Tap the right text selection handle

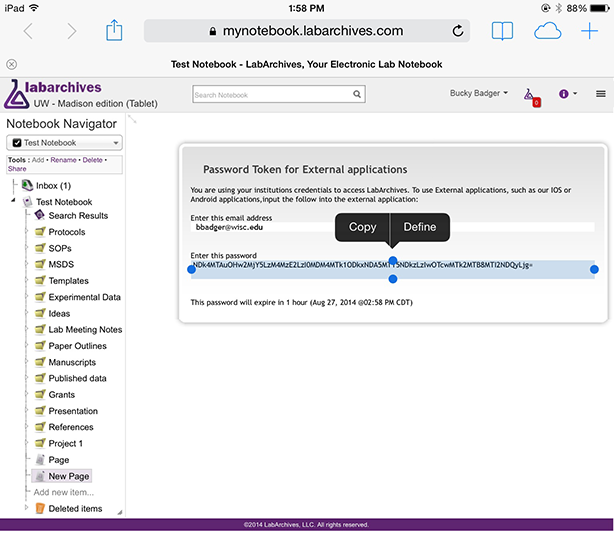(x=594, y=269)
